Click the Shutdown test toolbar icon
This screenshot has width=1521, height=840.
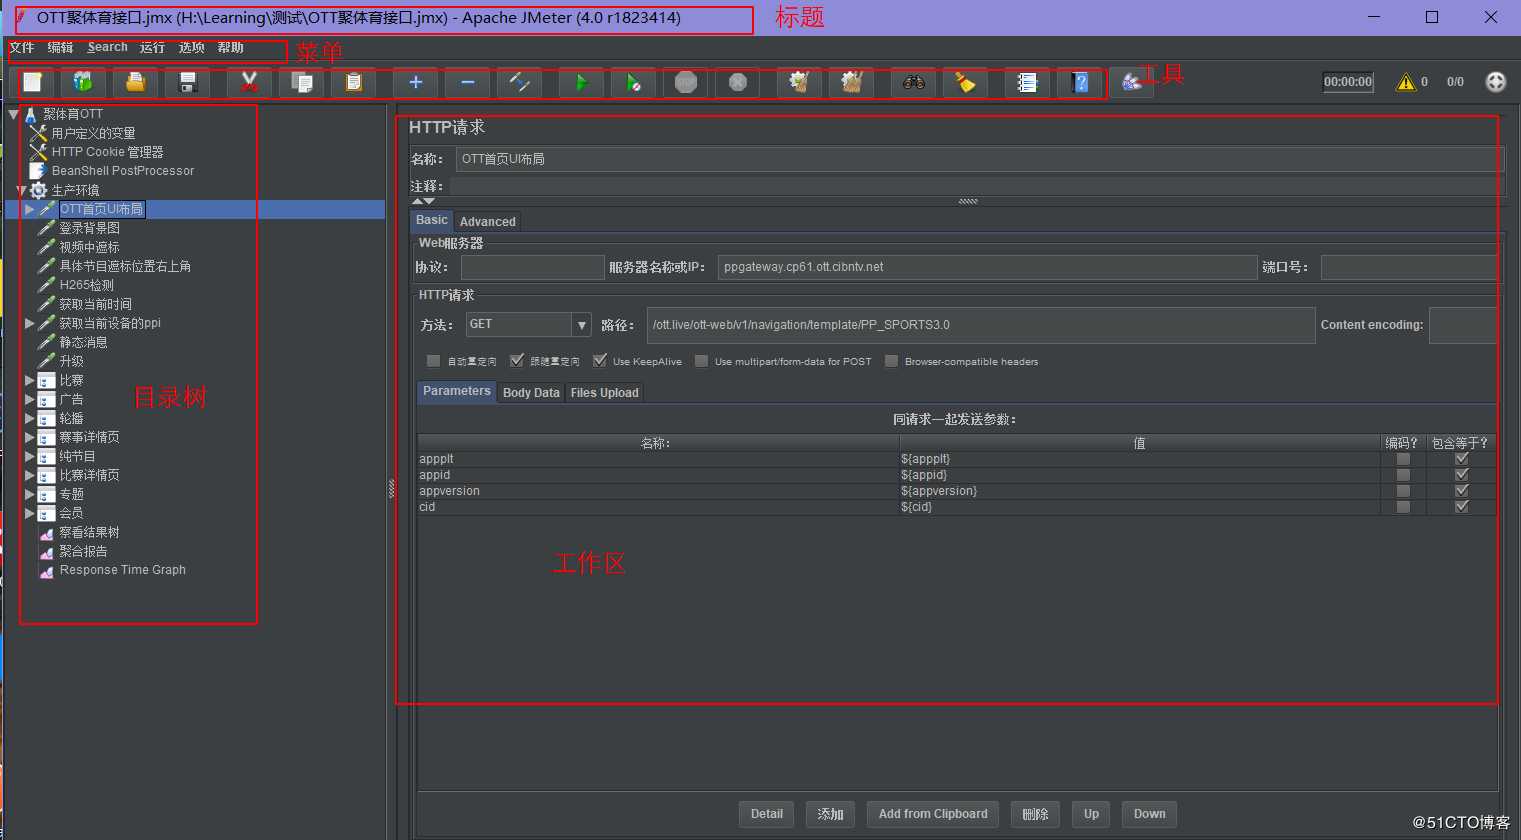pyautogui.click(x=737, y=83)
